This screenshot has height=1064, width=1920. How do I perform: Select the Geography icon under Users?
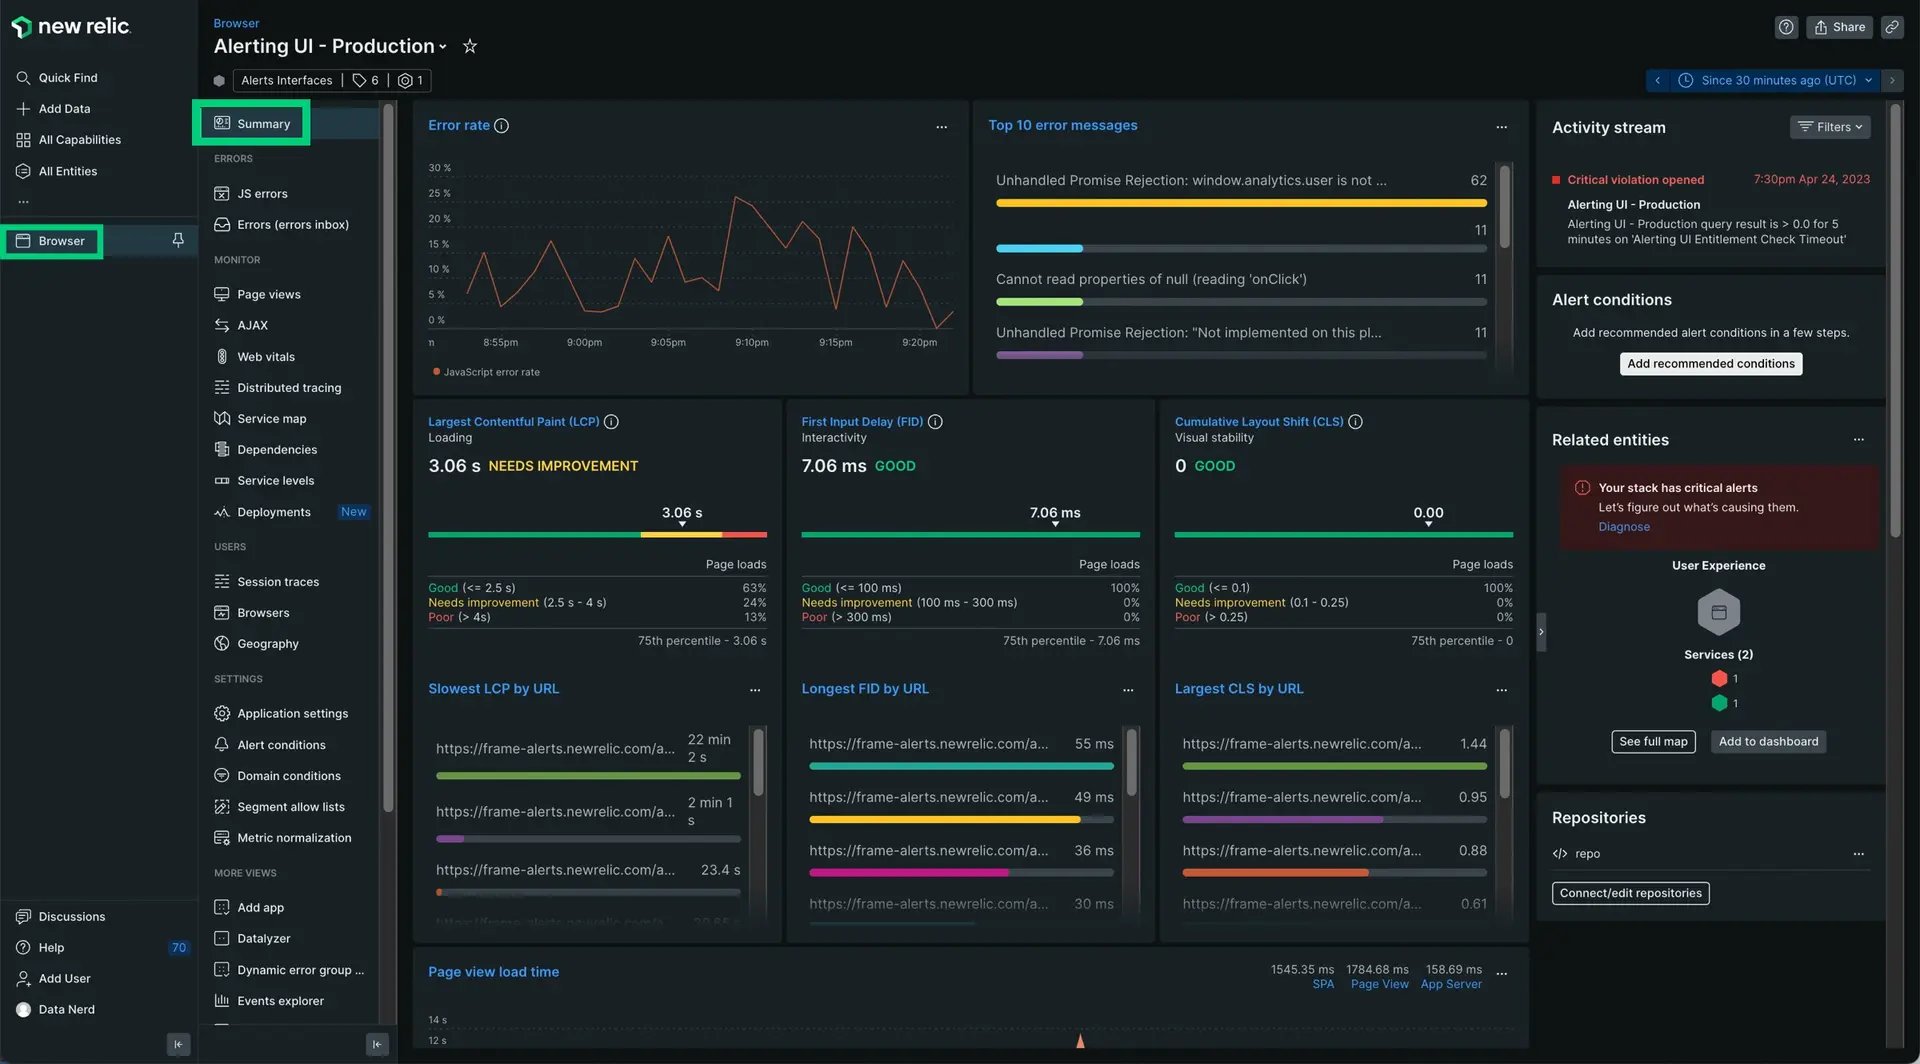(222, 643)
